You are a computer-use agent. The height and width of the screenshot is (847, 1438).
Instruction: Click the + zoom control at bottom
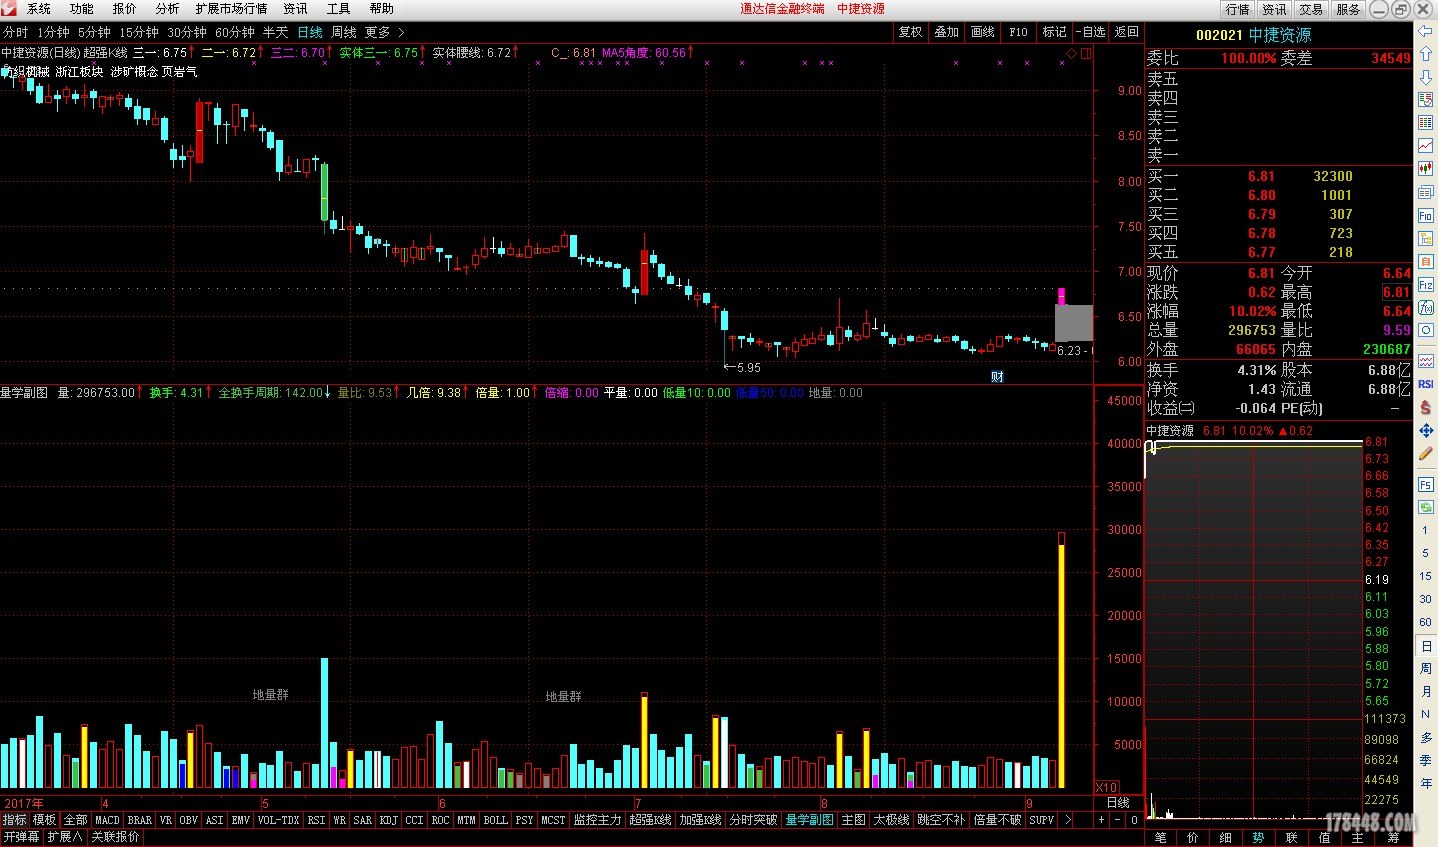pos(1101,820)
